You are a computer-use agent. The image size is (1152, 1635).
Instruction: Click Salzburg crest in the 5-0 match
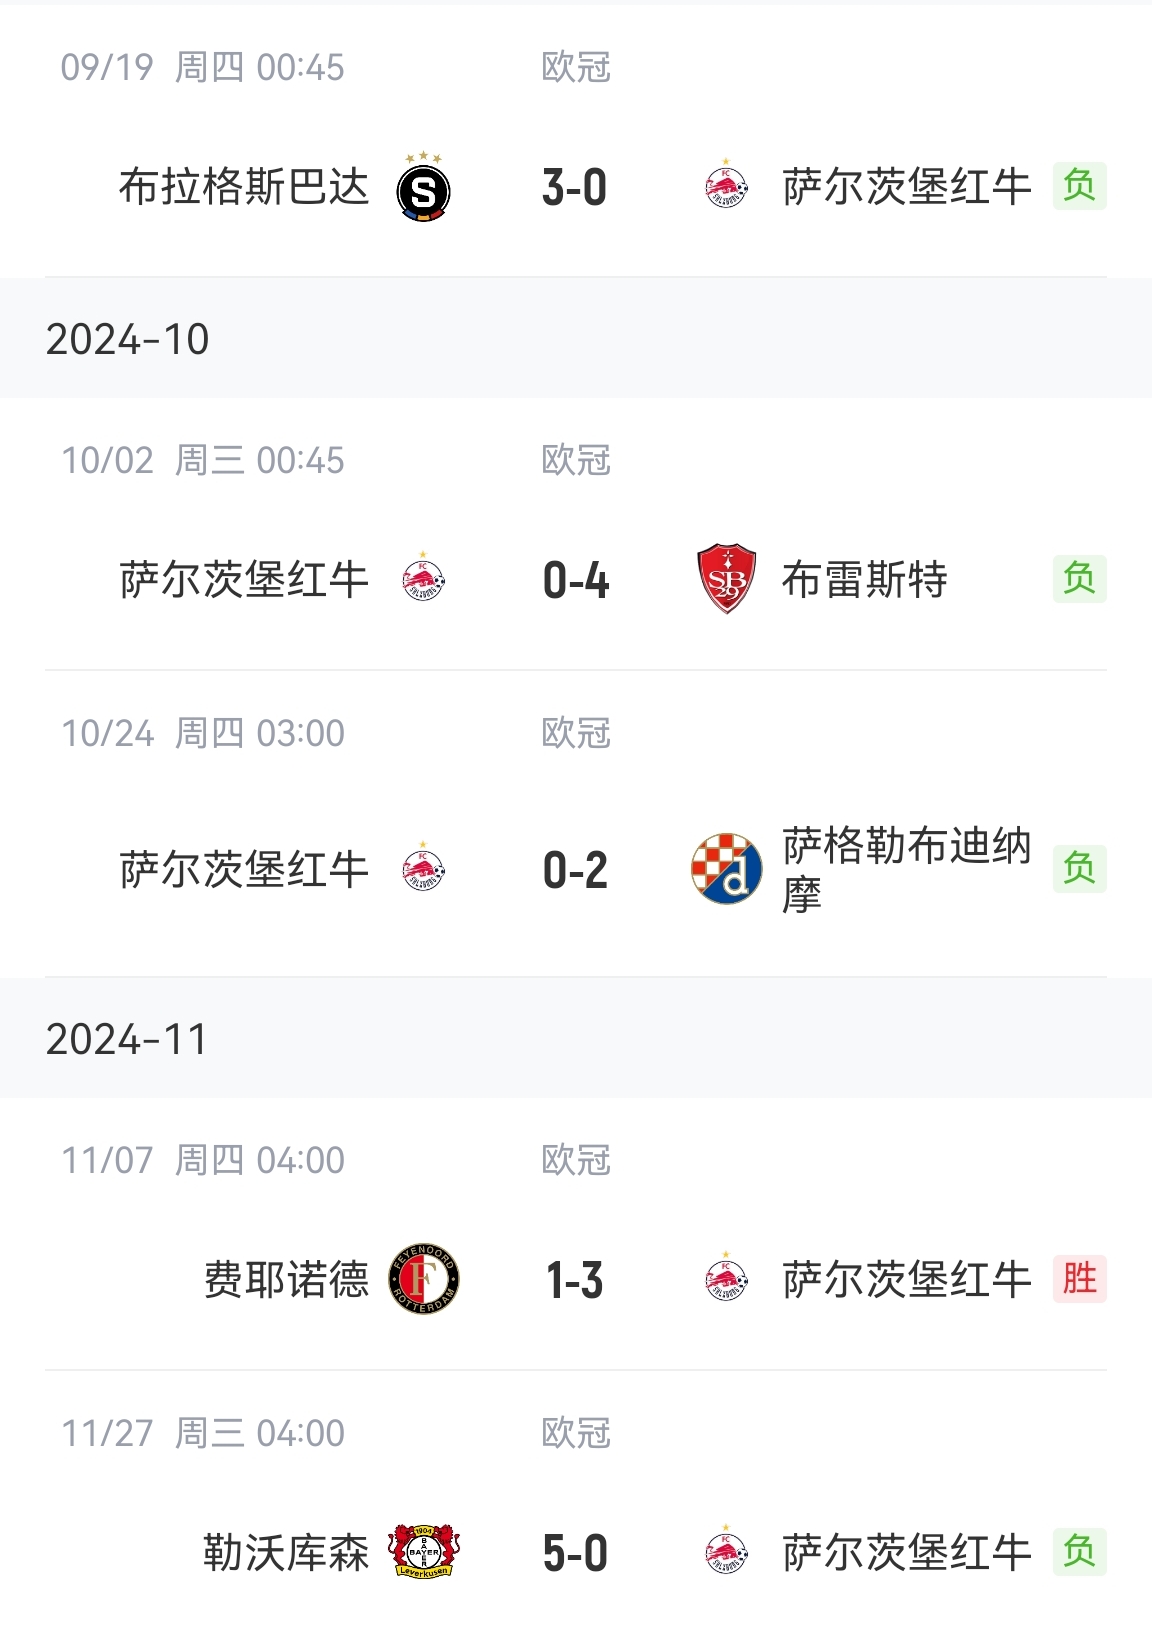[726, 1552]
